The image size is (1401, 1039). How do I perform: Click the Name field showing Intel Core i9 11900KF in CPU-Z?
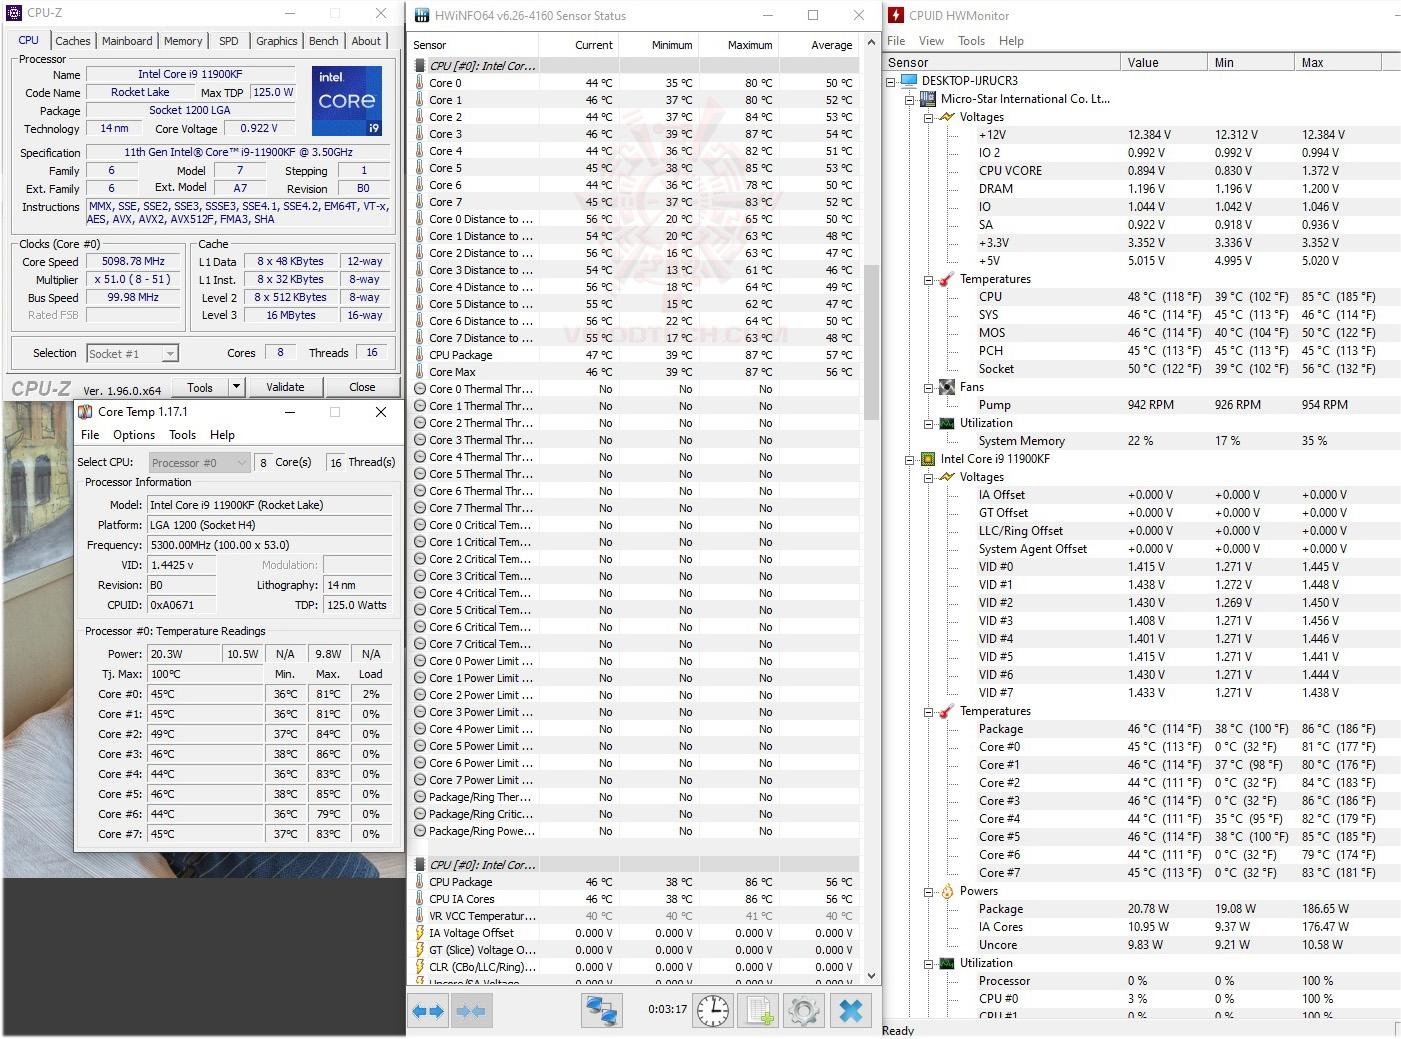[x=190, y=74]
